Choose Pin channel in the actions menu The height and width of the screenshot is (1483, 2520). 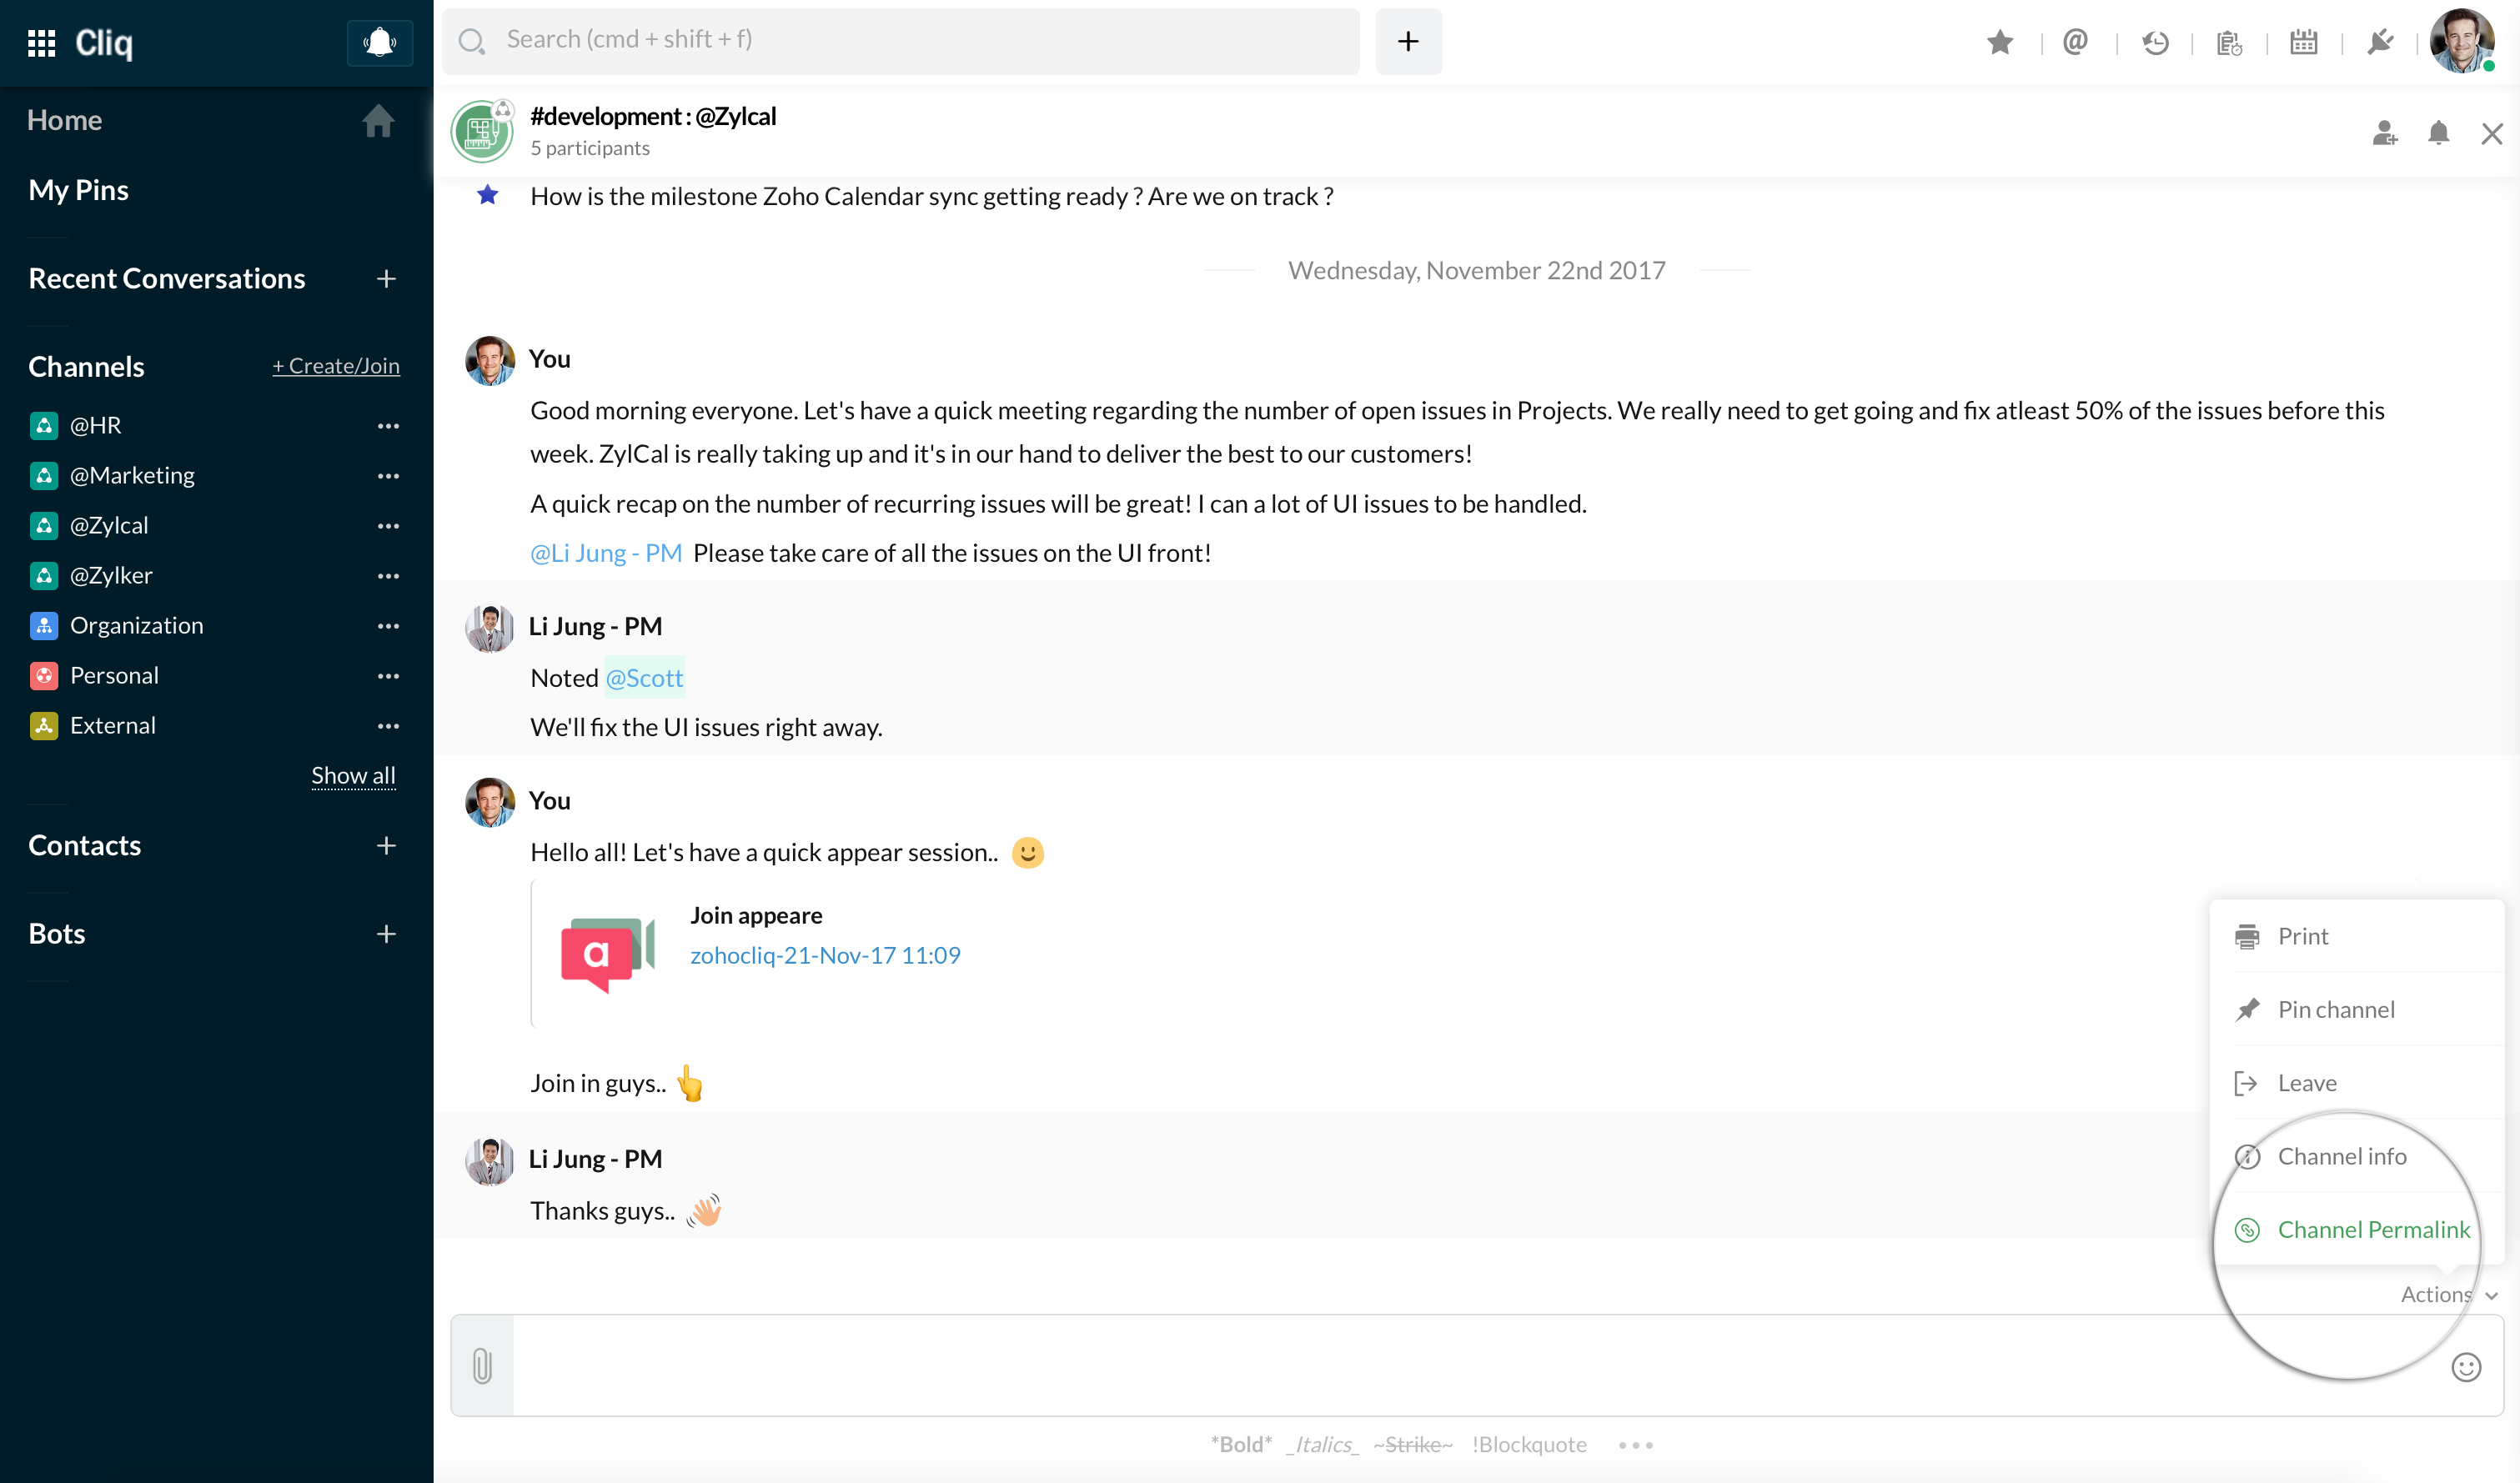pyautogui.click(x=2336, y=1009)
